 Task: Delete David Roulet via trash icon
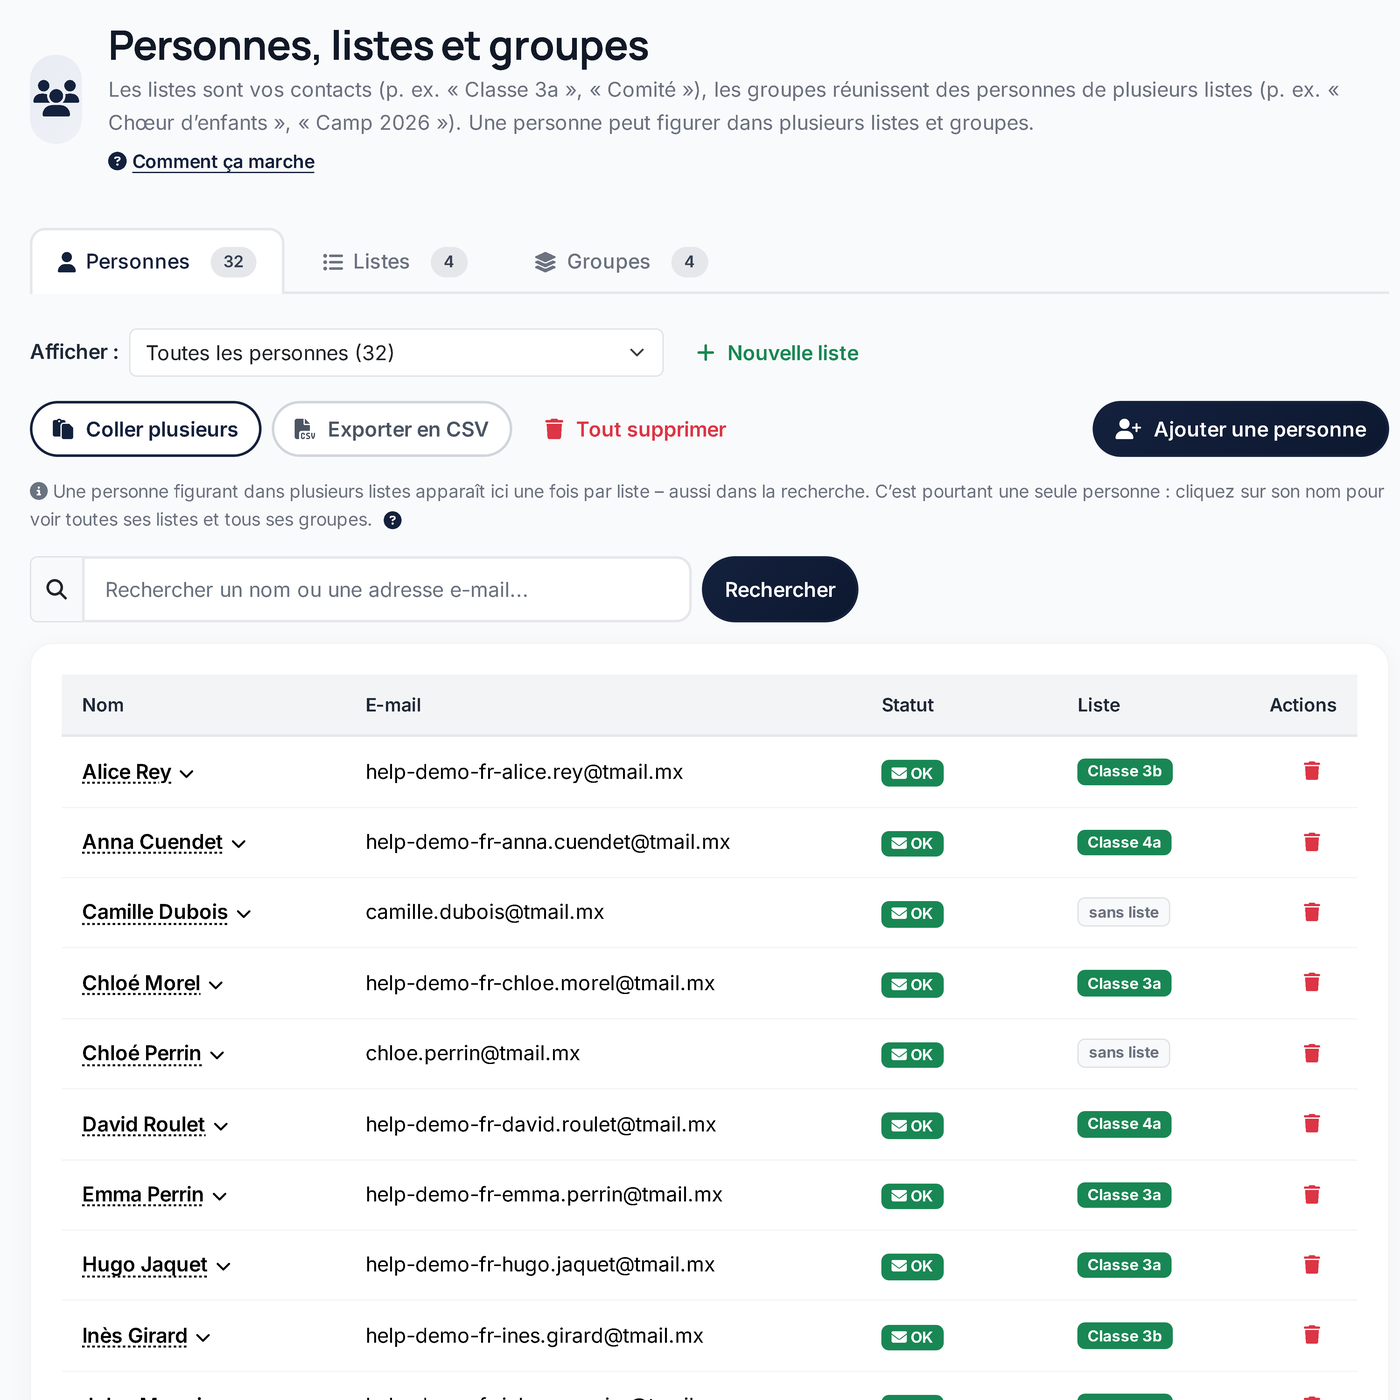pyautogui.click(x=1312, y=1124)
